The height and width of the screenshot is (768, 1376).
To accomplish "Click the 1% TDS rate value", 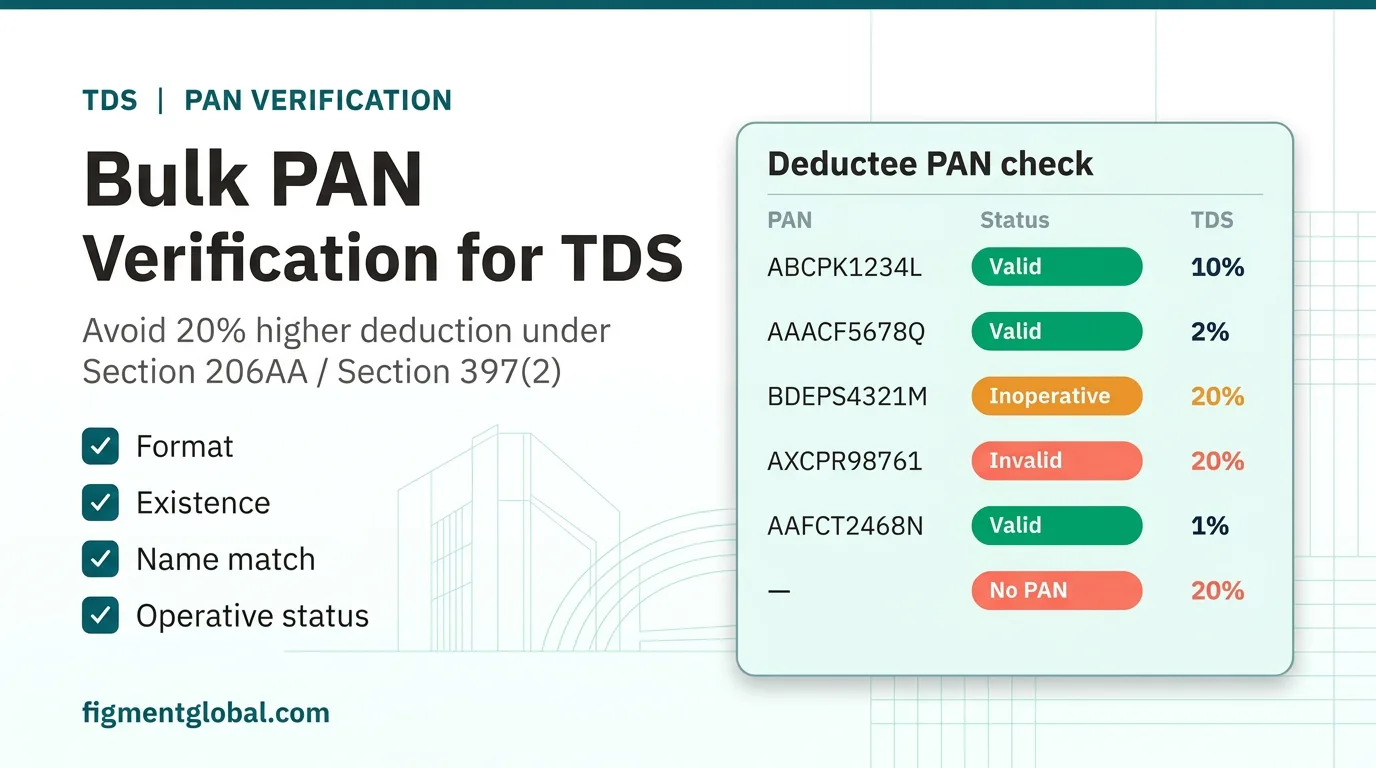I will coord(1210,526).
